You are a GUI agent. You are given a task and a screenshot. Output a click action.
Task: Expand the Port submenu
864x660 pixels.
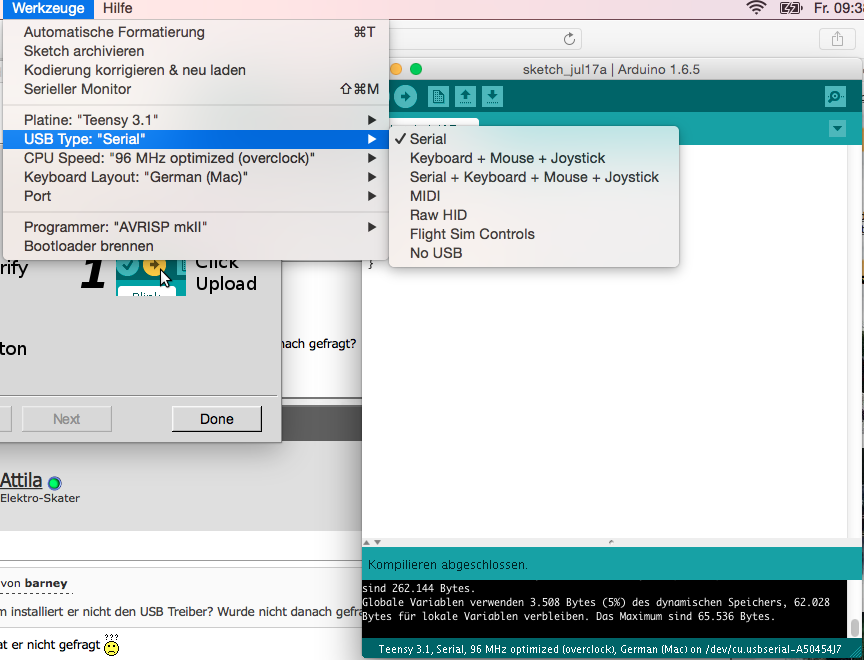point(196,196)
